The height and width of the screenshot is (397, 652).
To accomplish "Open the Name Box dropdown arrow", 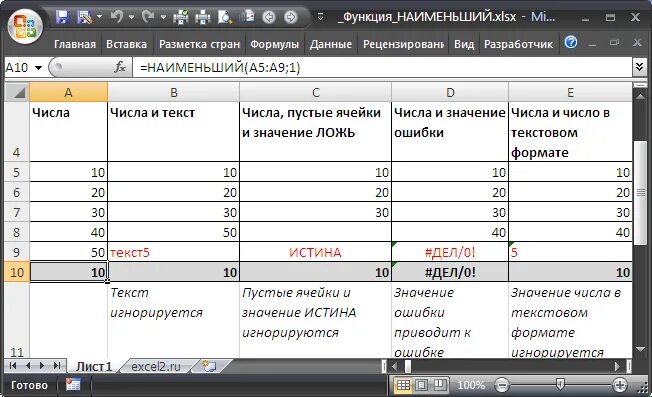I will tap(38, 67).
